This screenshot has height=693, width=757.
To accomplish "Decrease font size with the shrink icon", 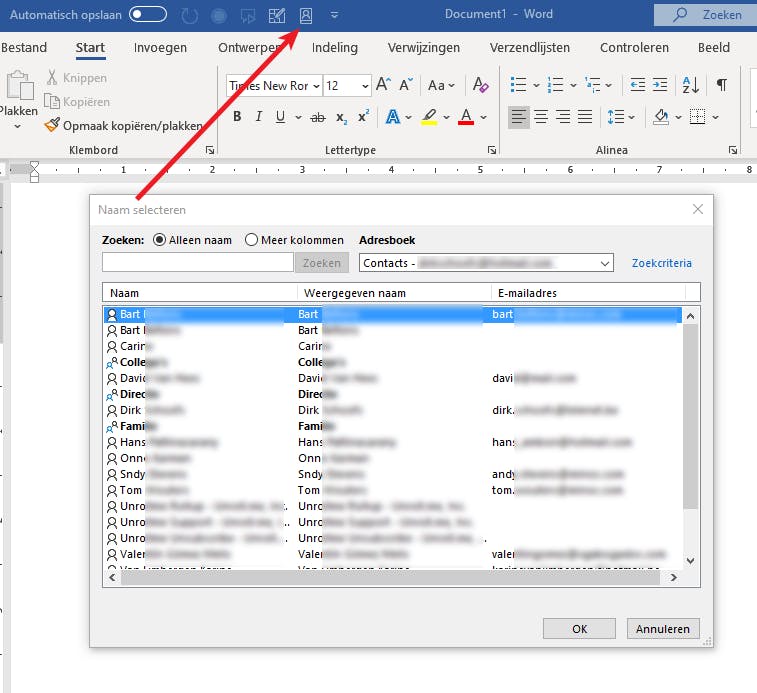I will click(406, 85).
